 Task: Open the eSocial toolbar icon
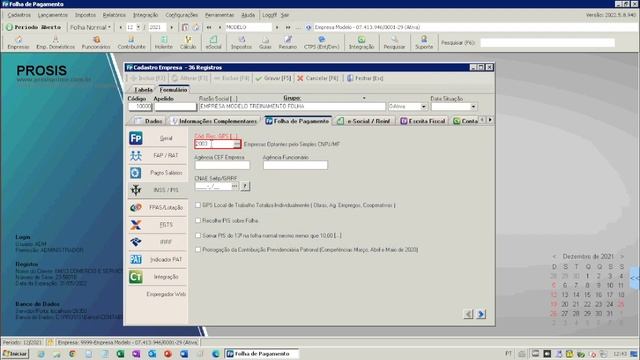(213, 42)
